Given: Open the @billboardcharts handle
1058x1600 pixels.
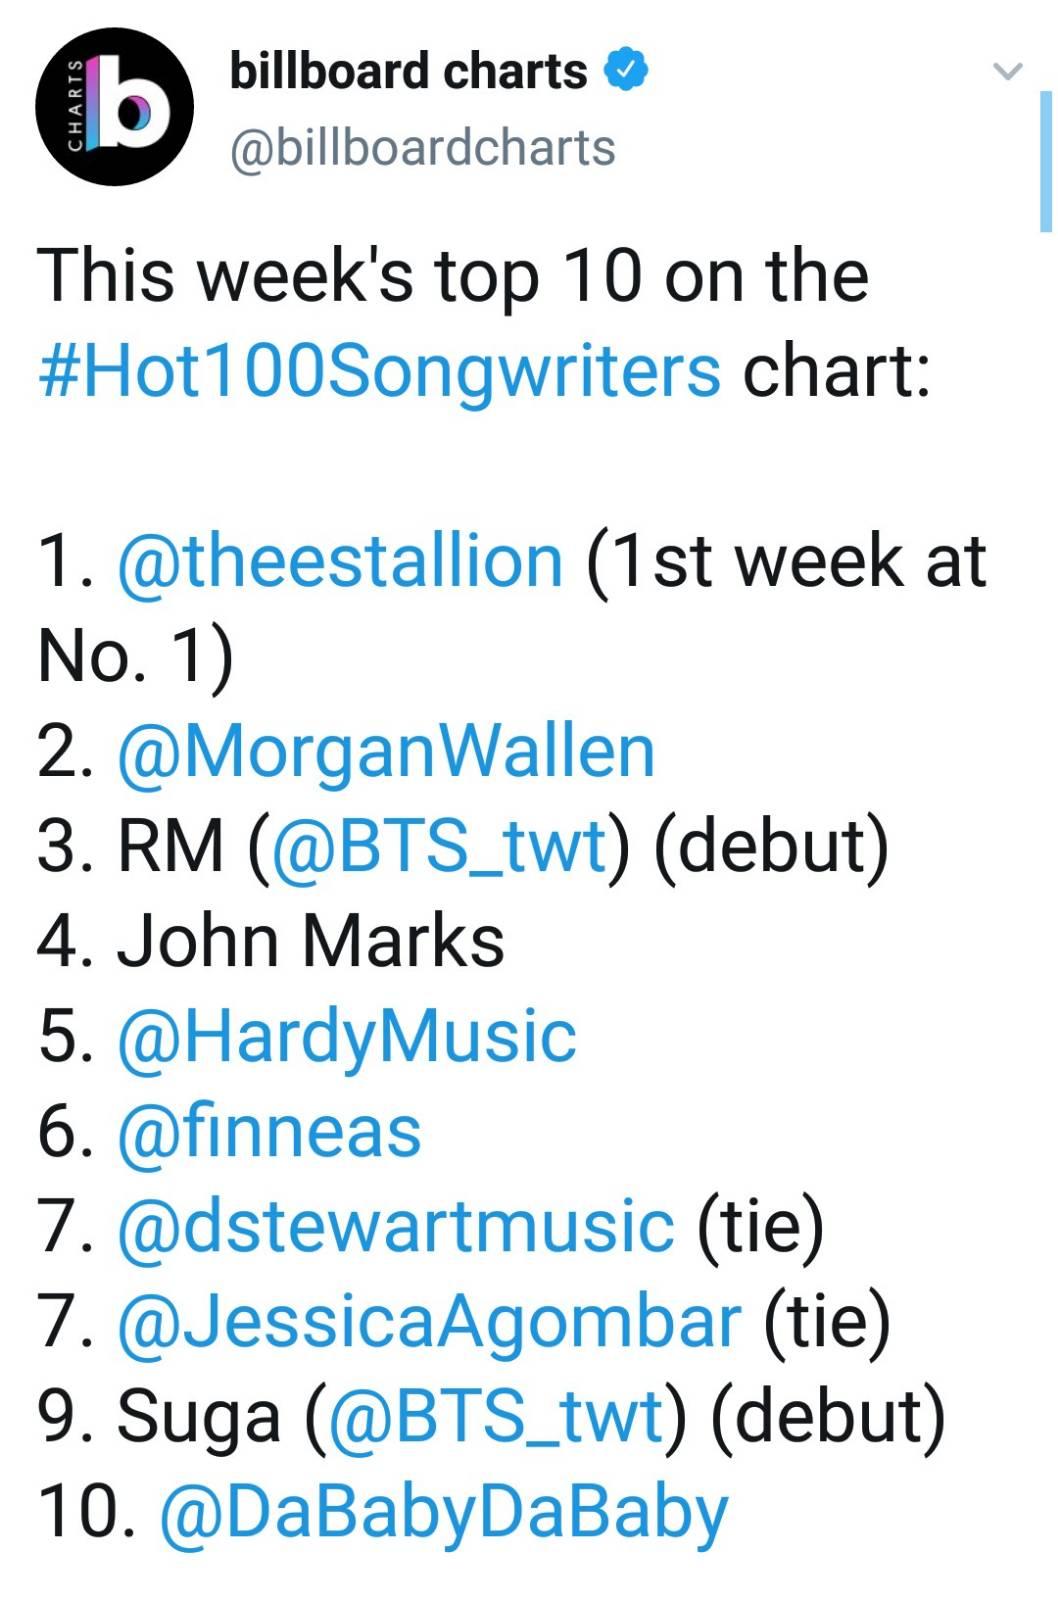Looking at the screenshot, I should click(422, 148).
